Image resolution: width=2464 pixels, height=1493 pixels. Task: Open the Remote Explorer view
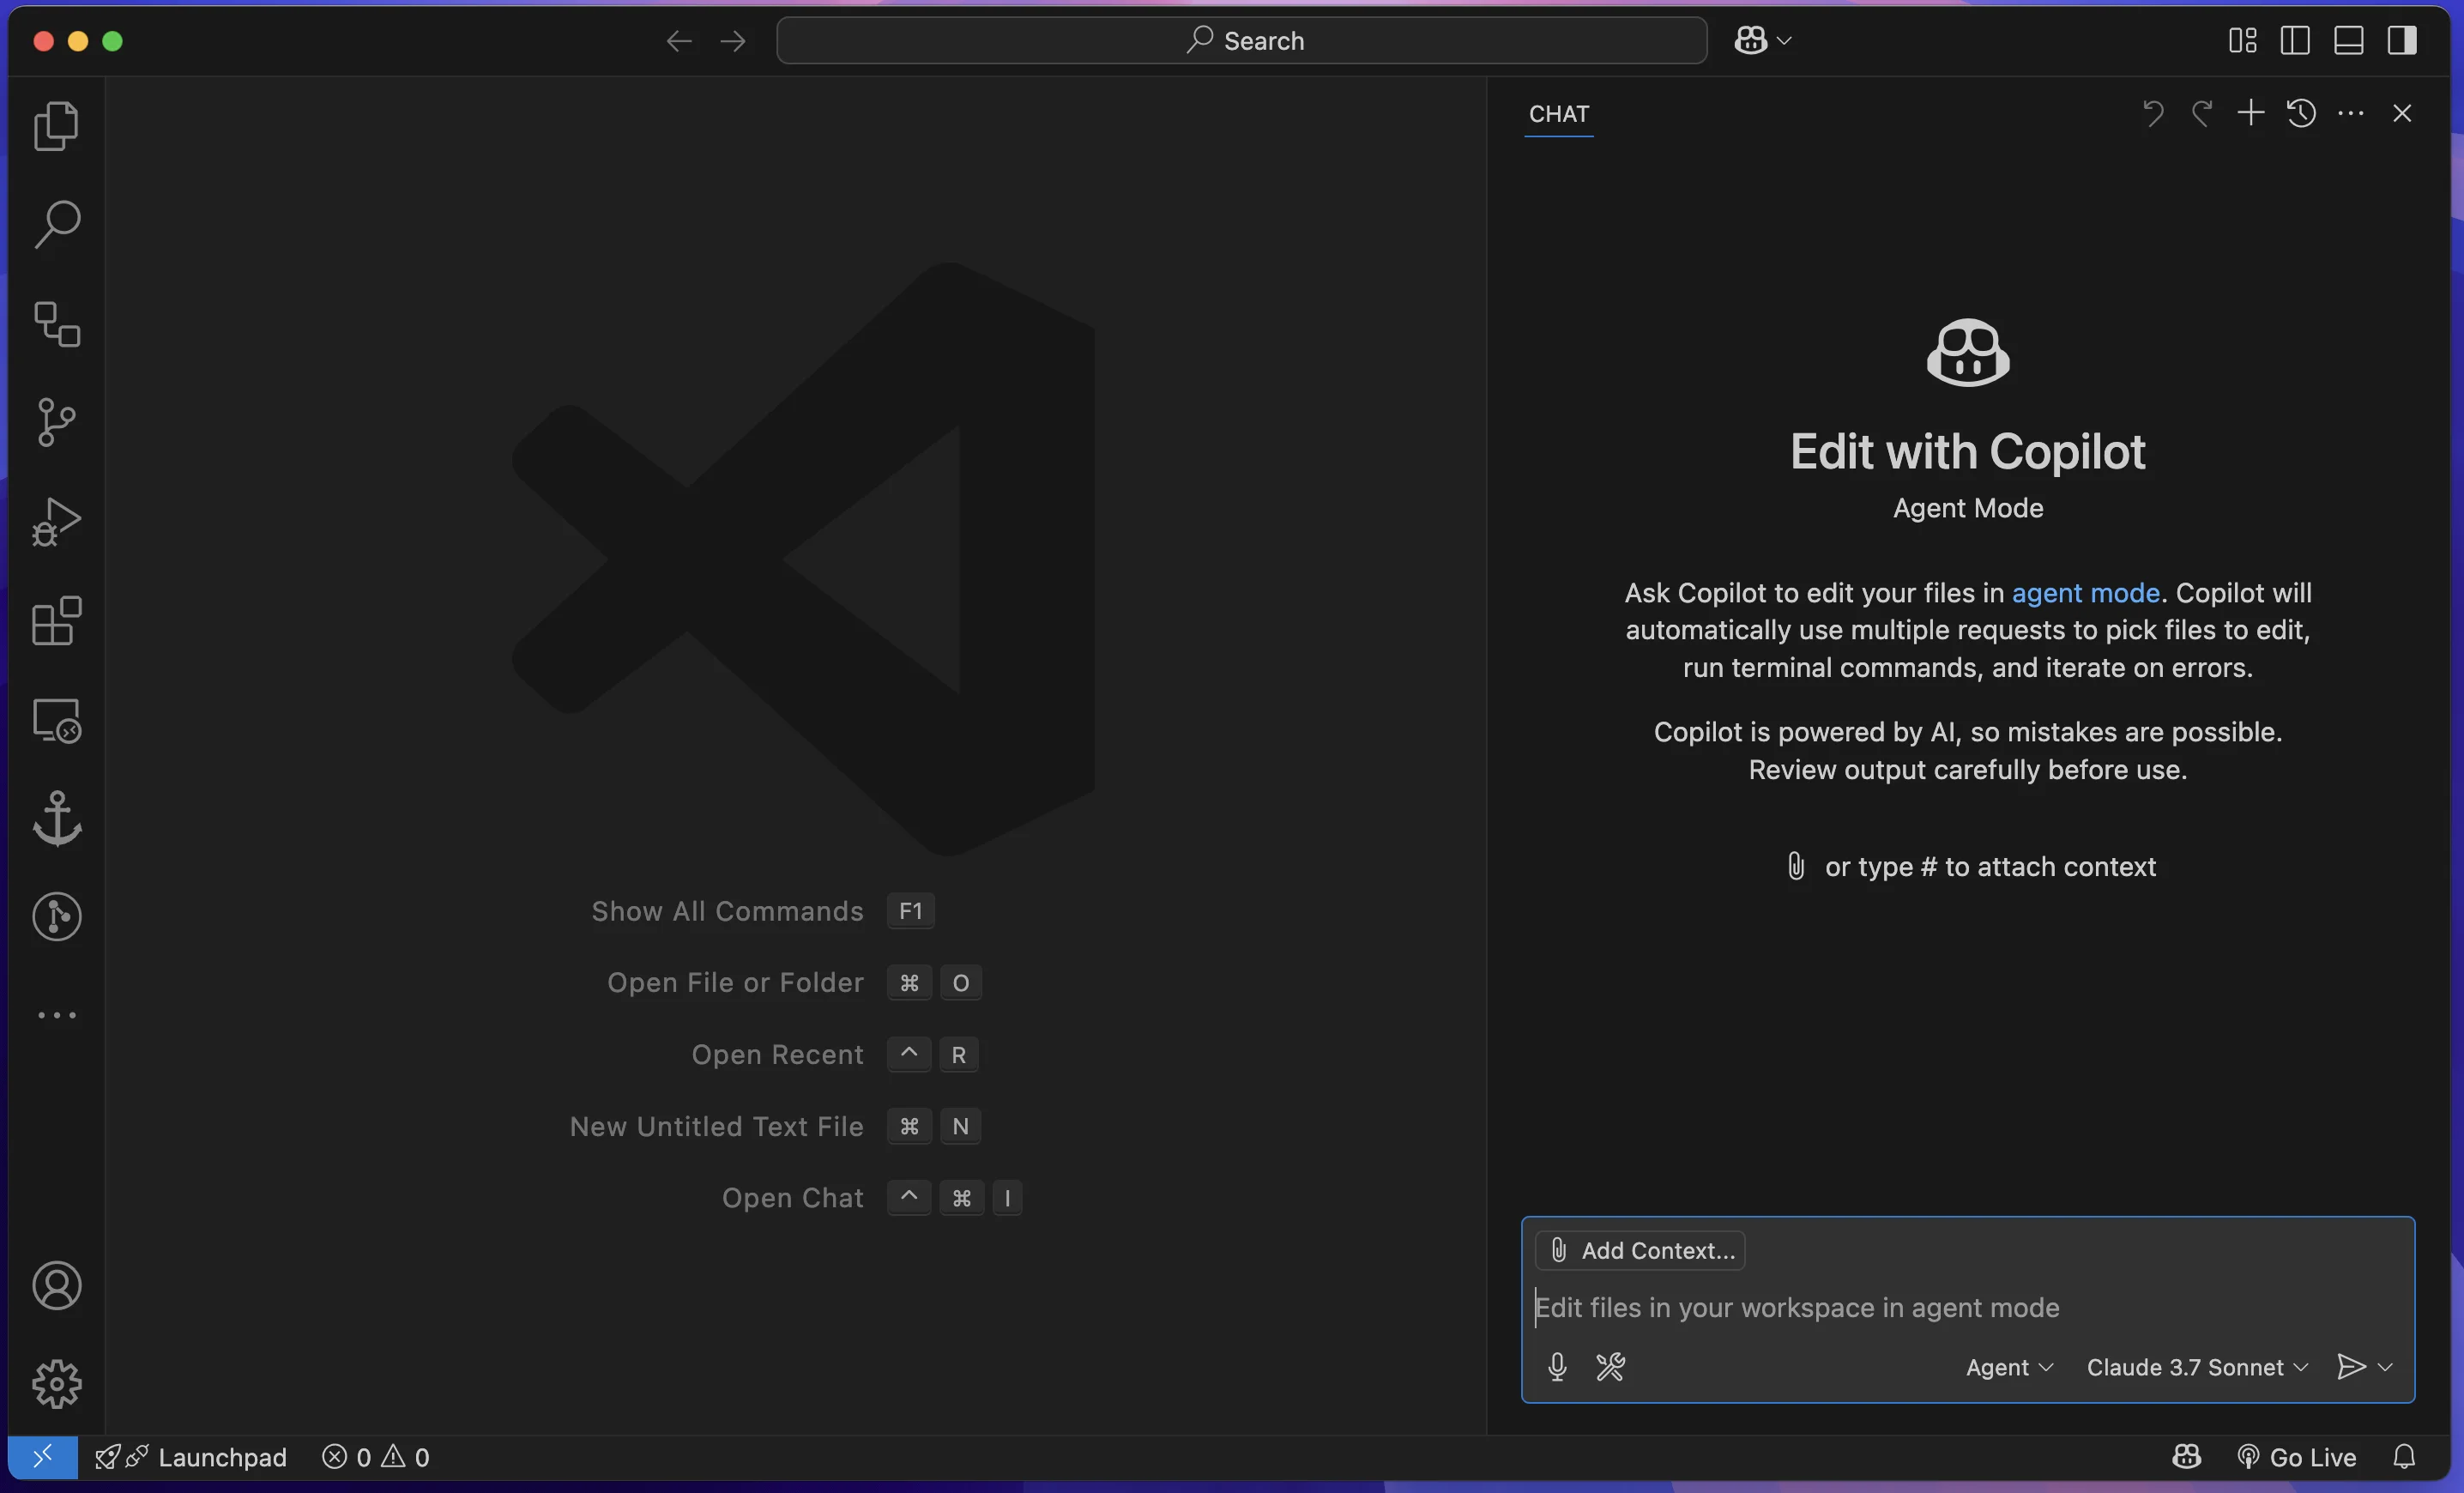56,720
